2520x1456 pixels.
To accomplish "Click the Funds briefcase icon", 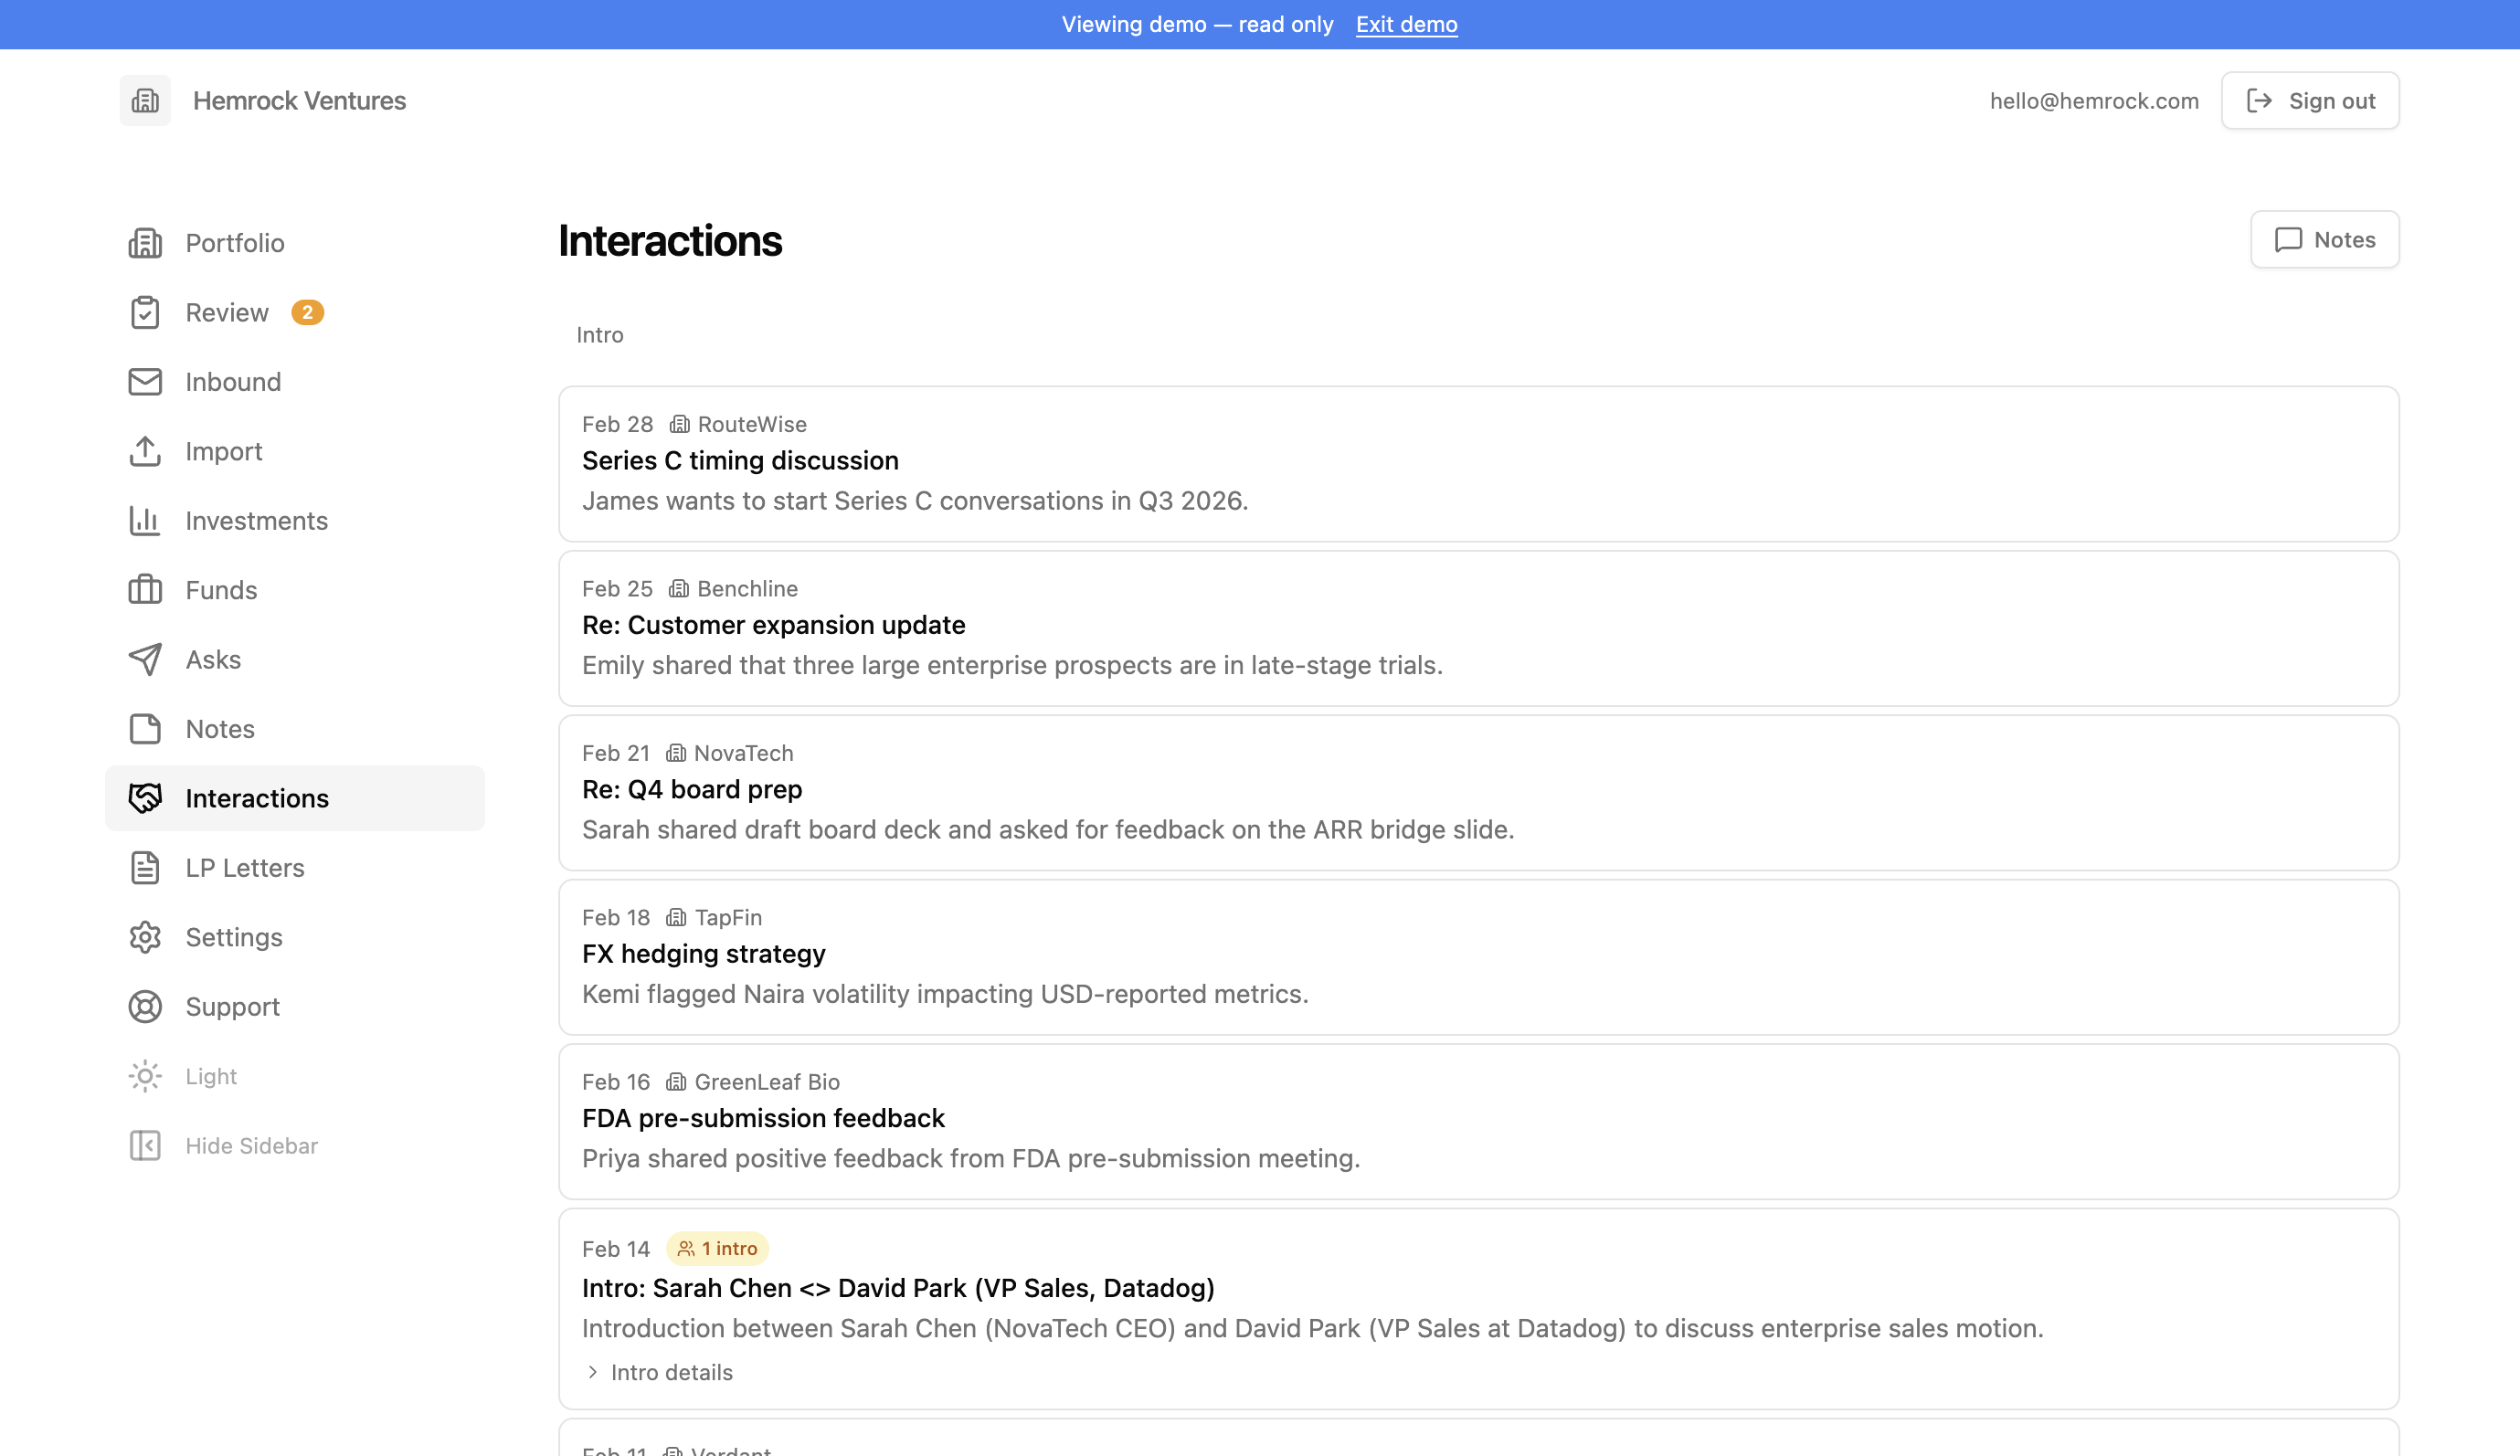I will click(145, 590).
